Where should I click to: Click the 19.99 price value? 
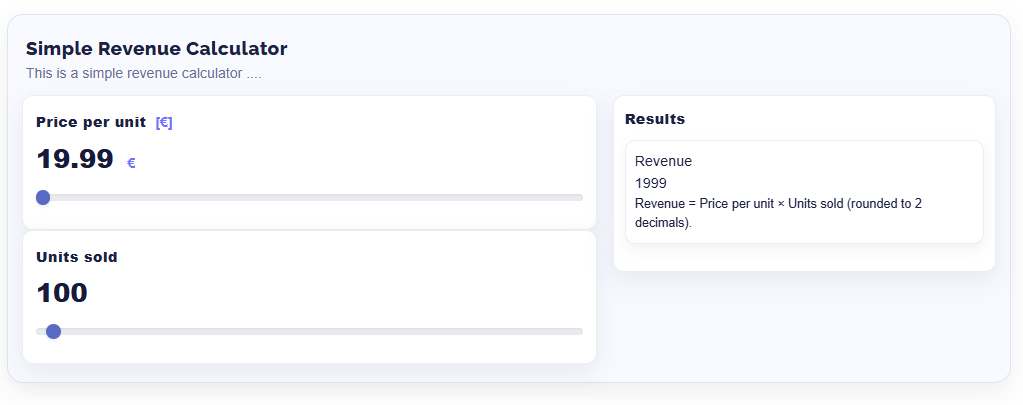tap(75, 159)
